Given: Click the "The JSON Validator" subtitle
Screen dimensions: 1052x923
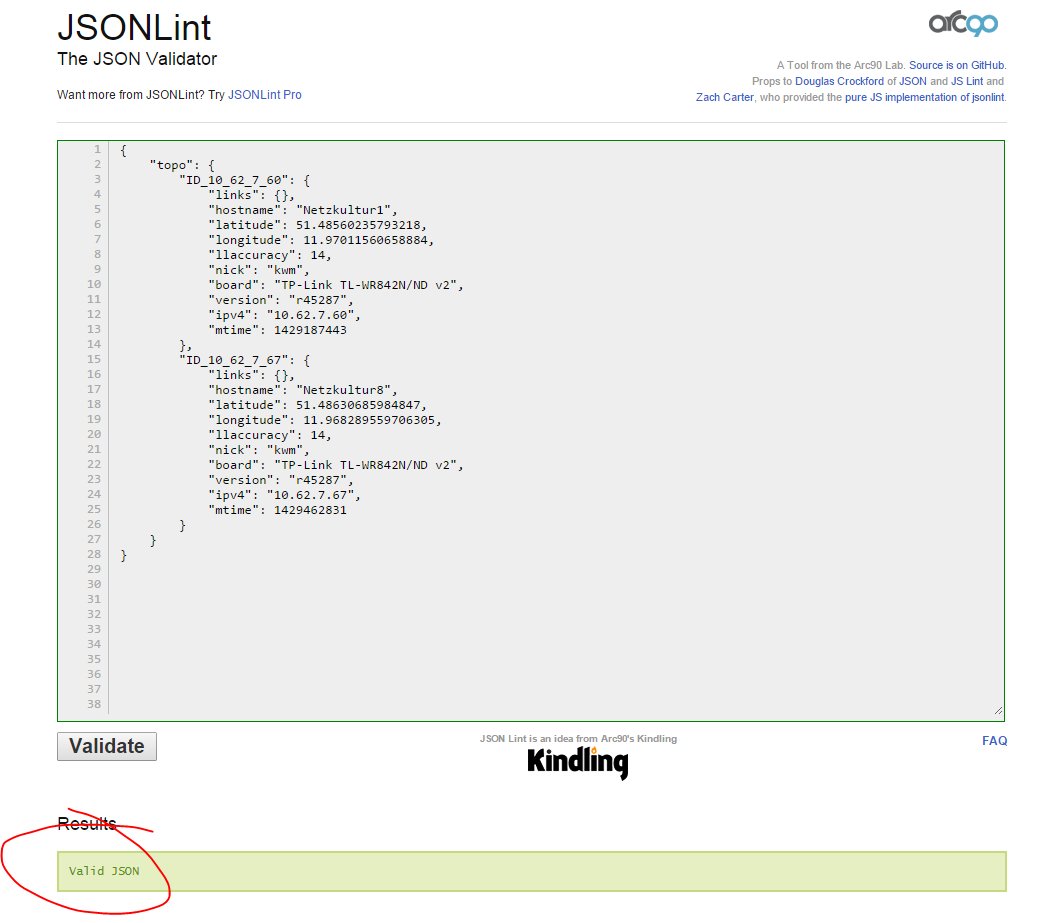Looking at the screenshot, I should pyautogui.click(x=137, y=59).
